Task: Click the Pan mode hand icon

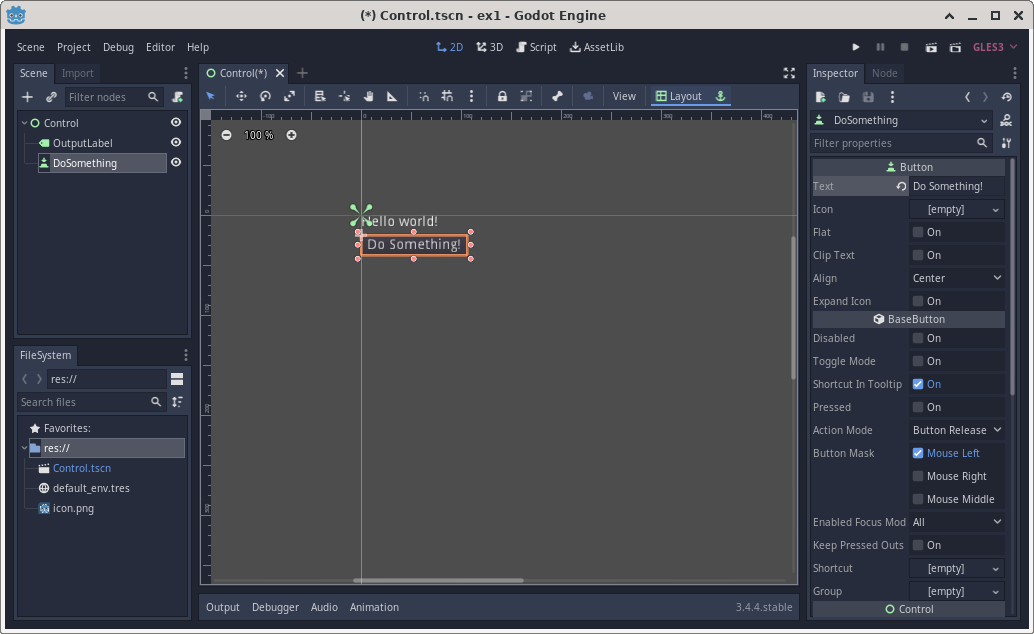Action: [368, 96]
